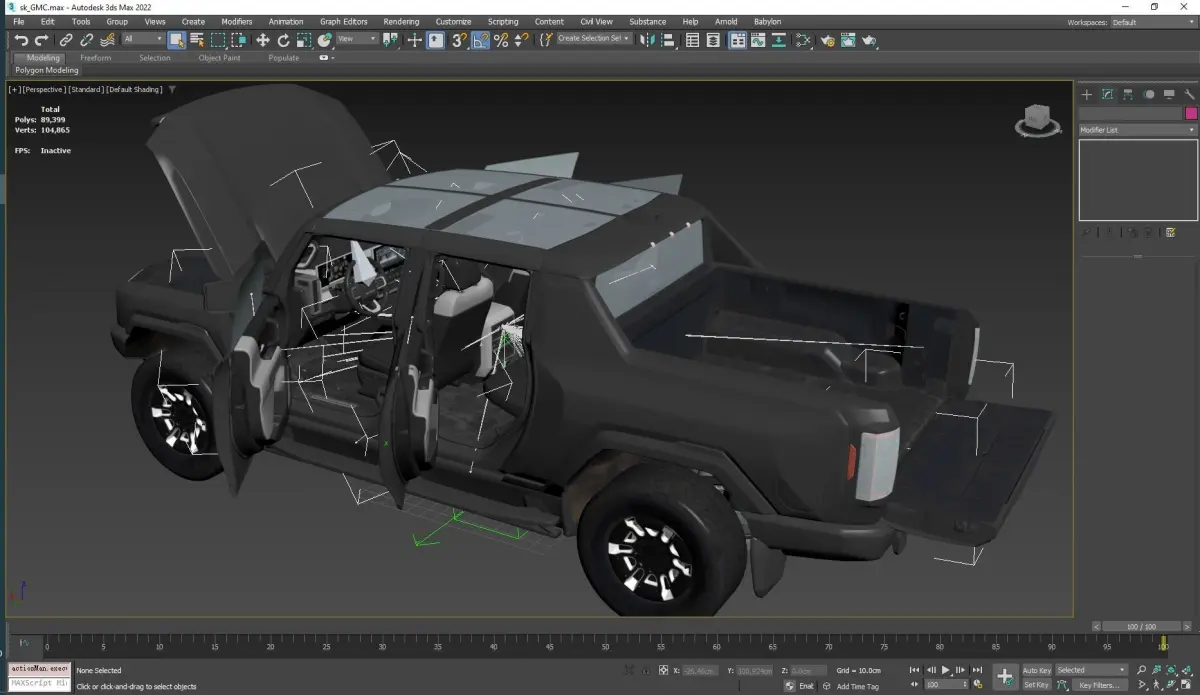Select the Unlink Selection tool icon
Image resolution: width=1200 pixels, height=695 pixels.
pos(87,40)
